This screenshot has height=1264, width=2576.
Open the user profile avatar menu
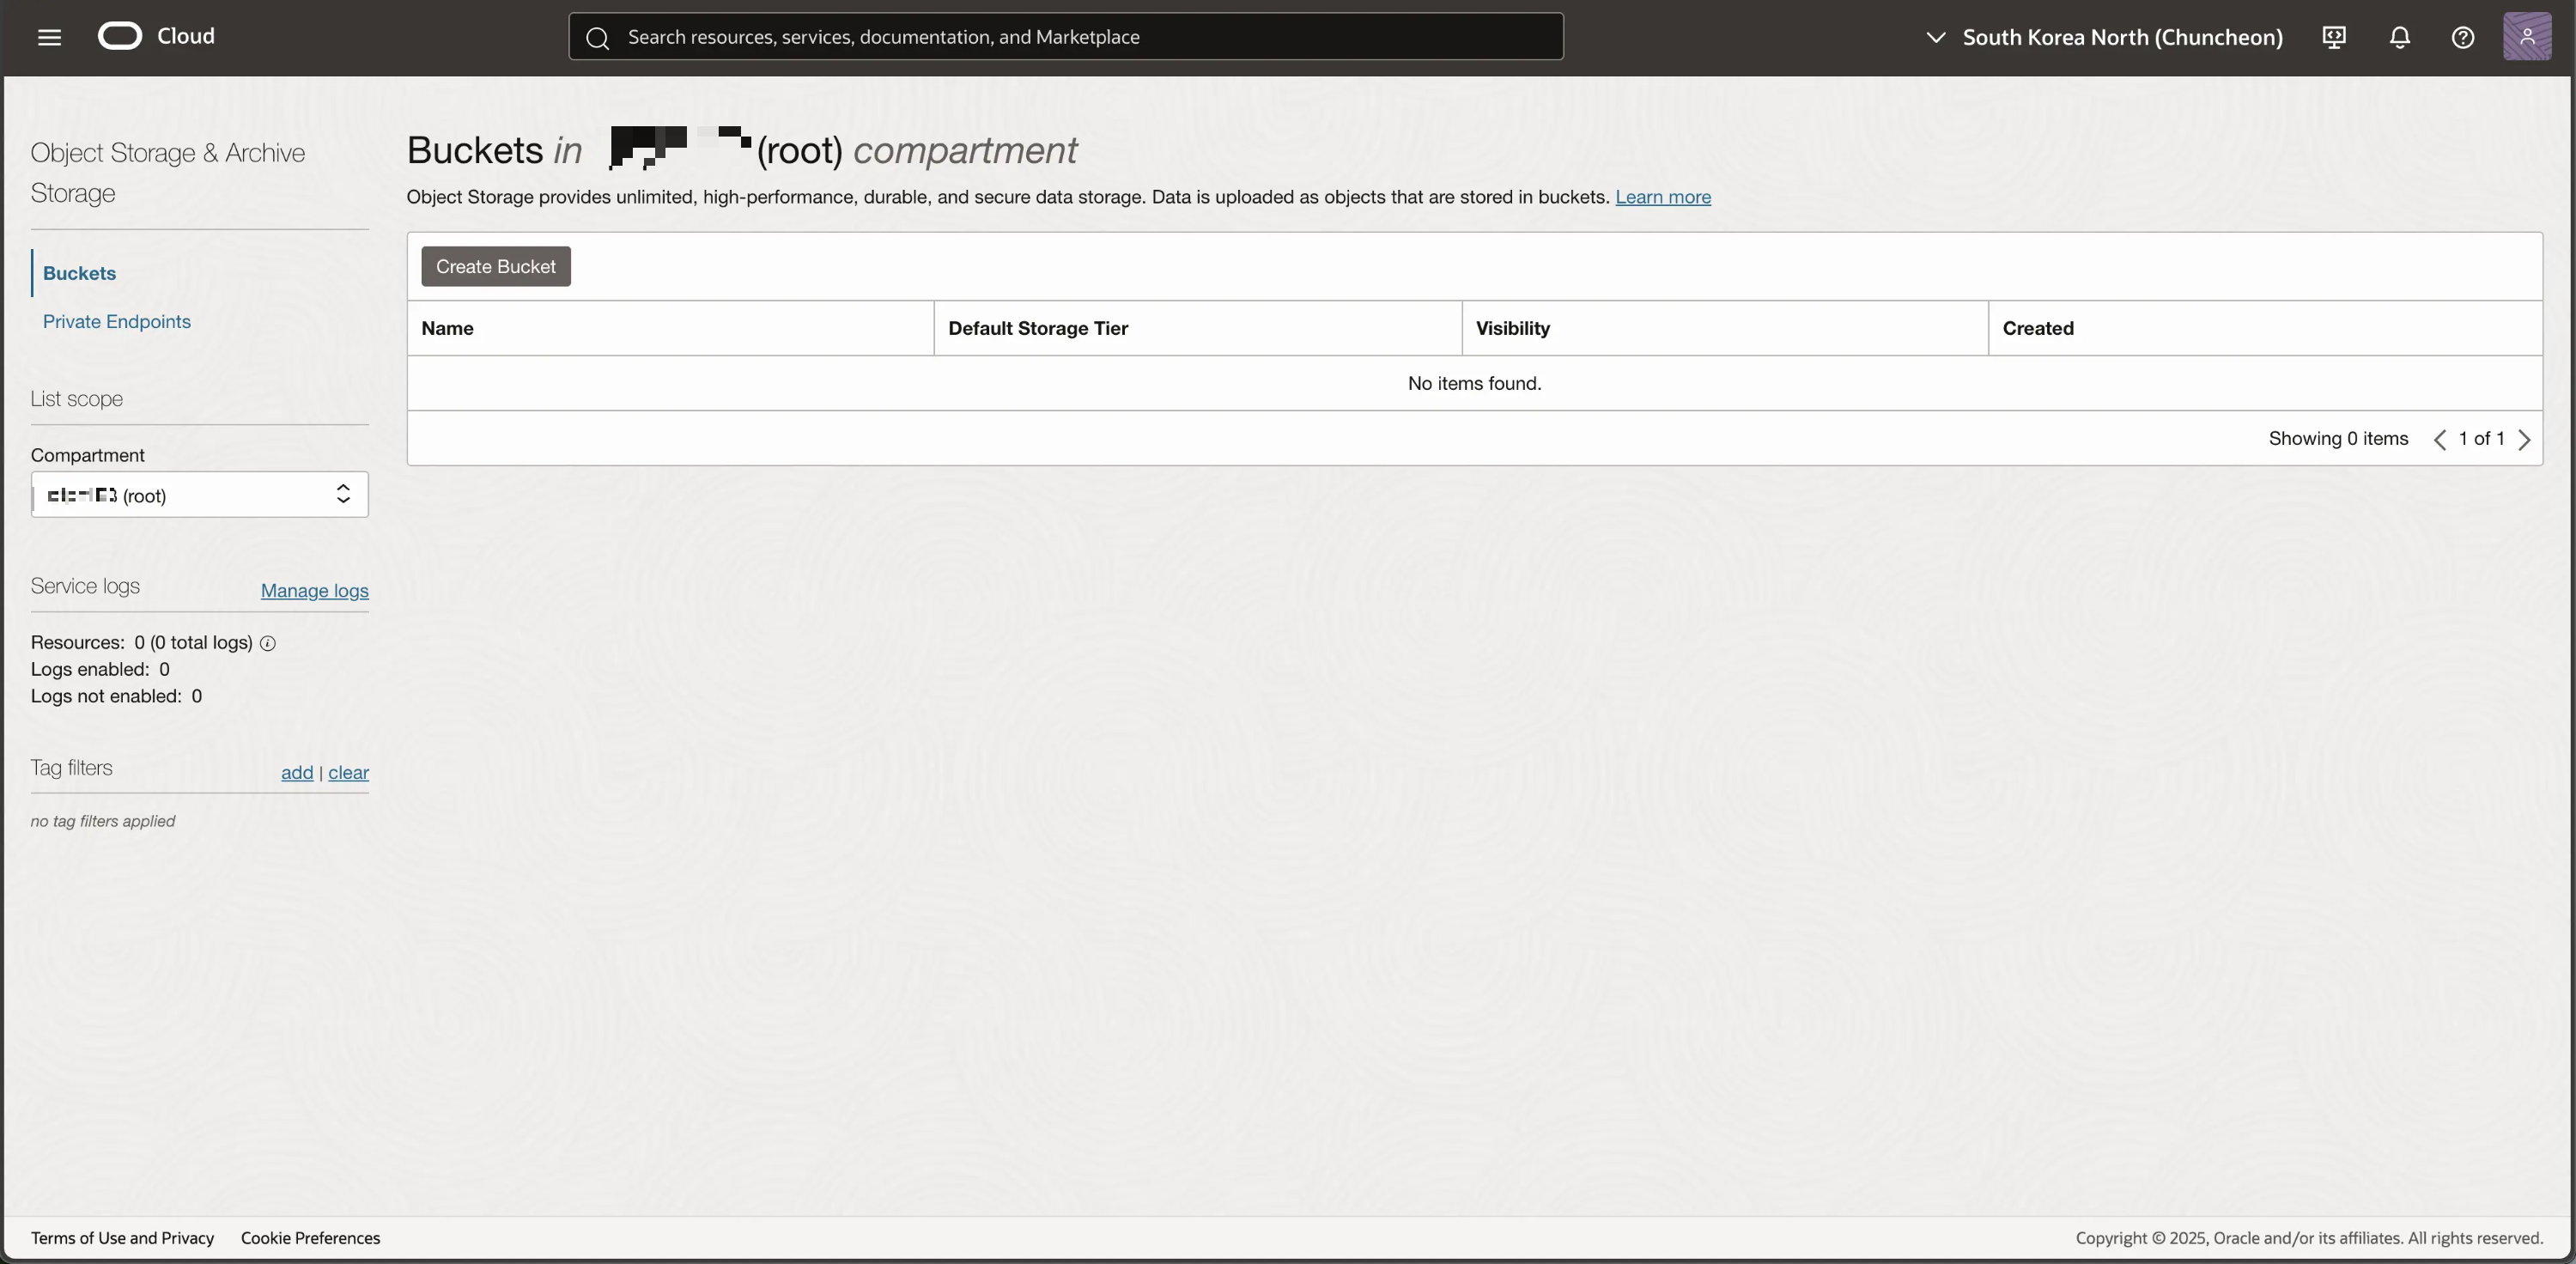(x=2526, y=37)
